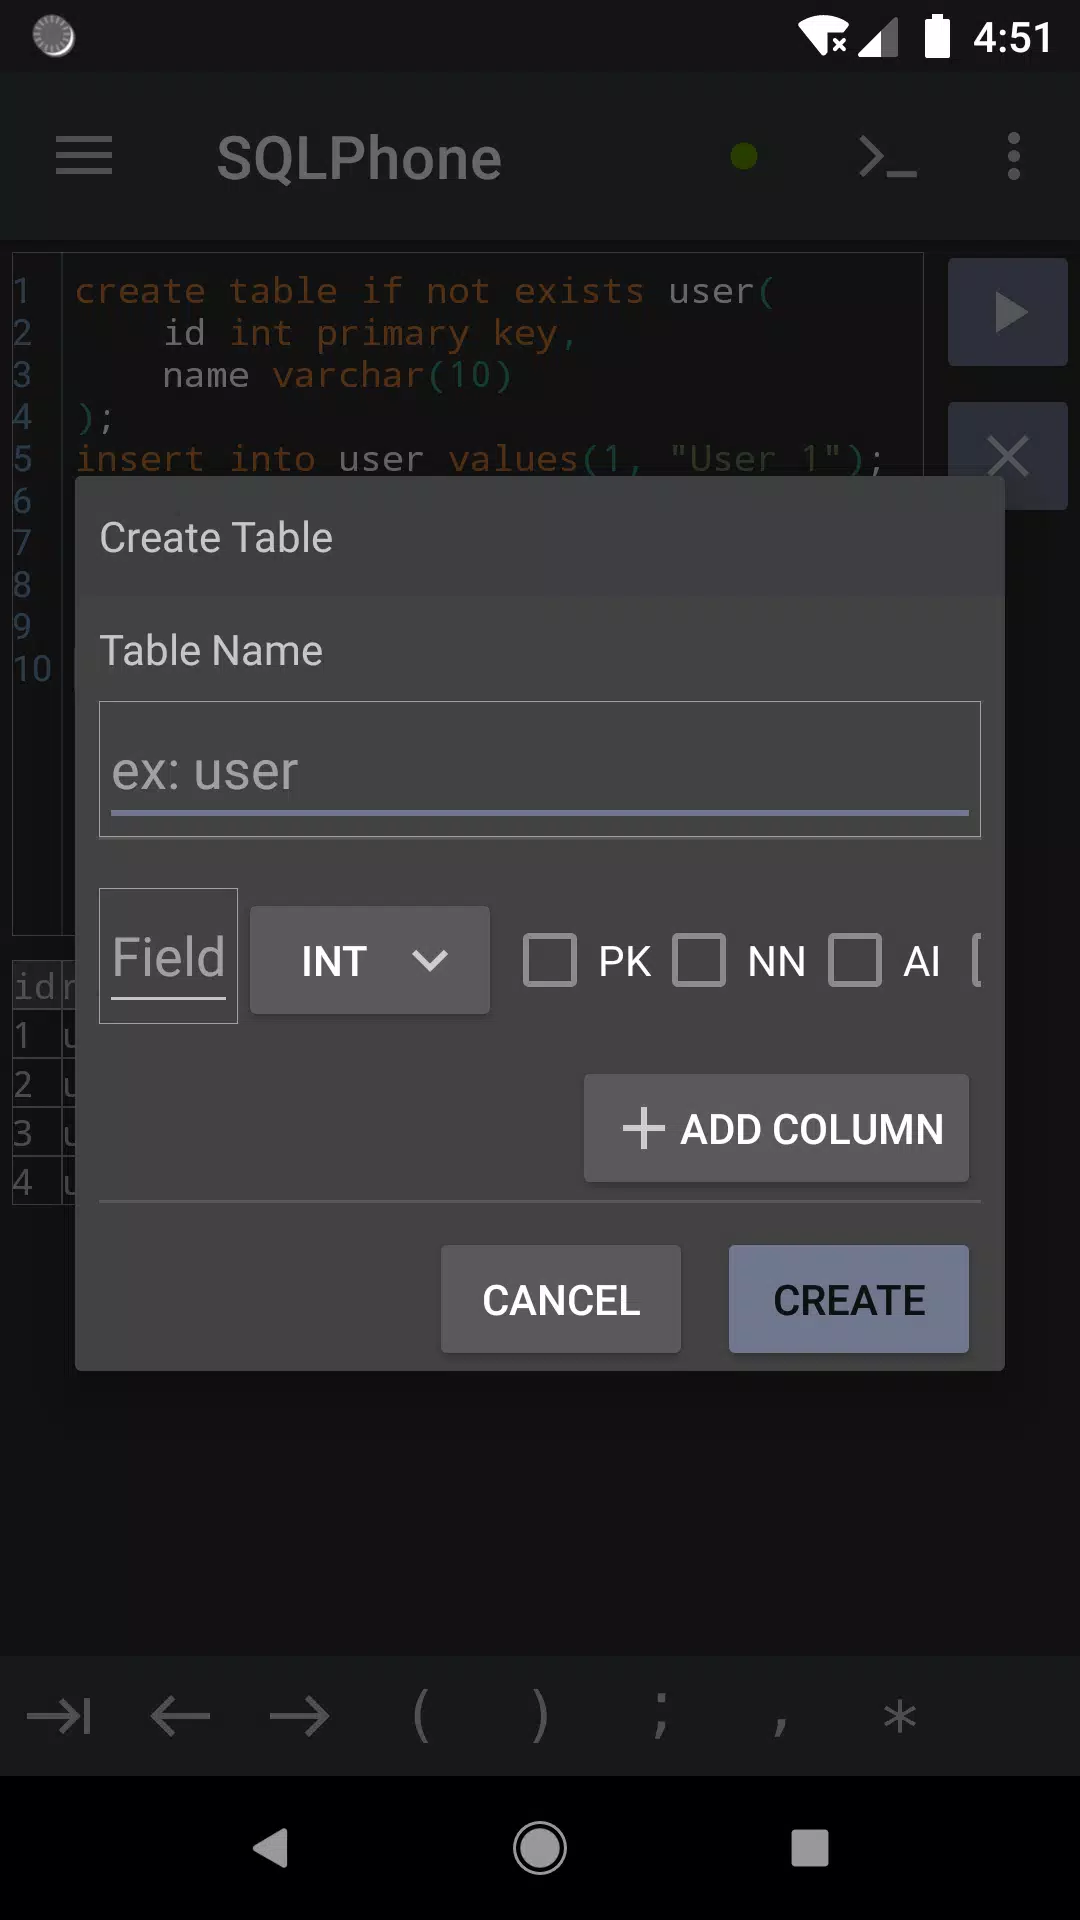Click the ADD COLUMN button
The width and height of the screenshot is (1080, 1920).
[776, 1128]
